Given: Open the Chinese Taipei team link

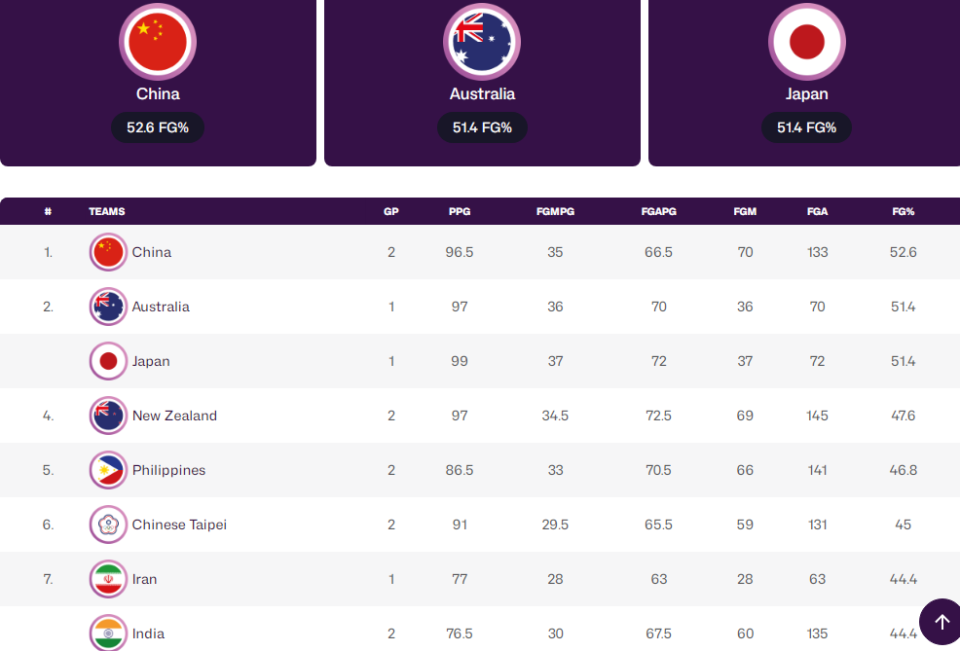Looking at the screenshot, I should 179,524.
